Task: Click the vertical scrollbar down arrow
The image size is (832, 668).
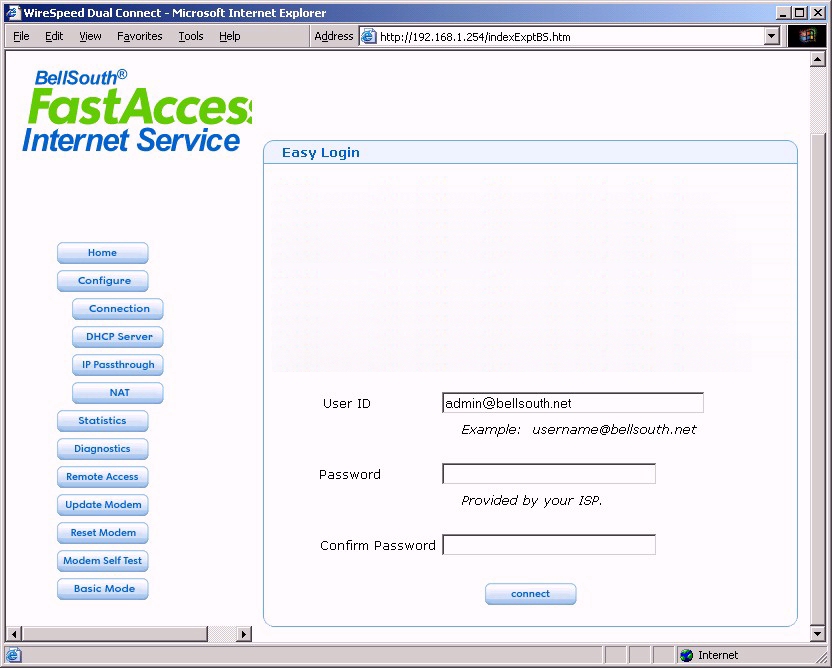Action: click(x=817, y=634)
